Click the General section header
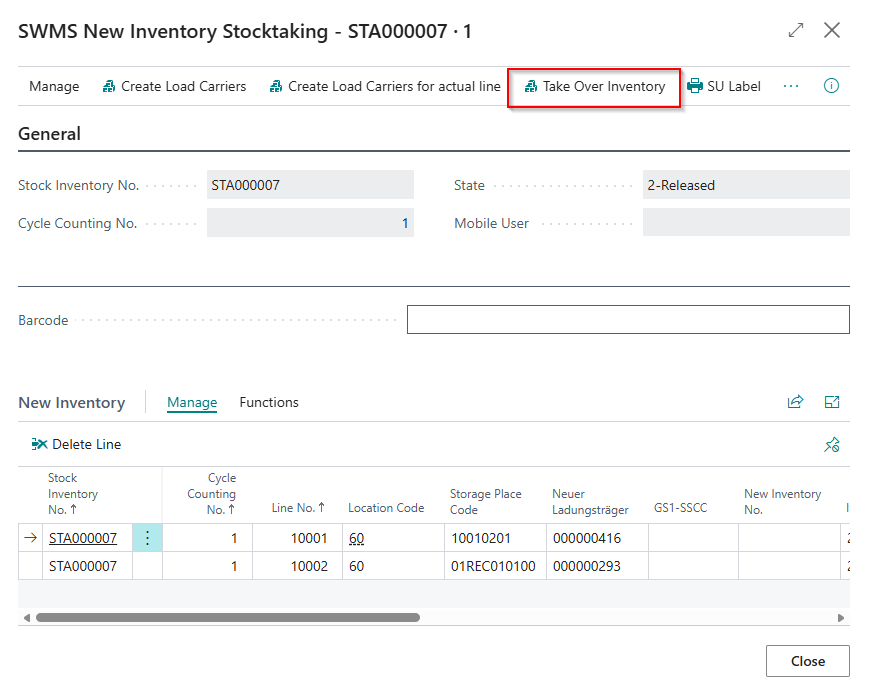Screen dimensions: 869x690 [x=49, y=134]
